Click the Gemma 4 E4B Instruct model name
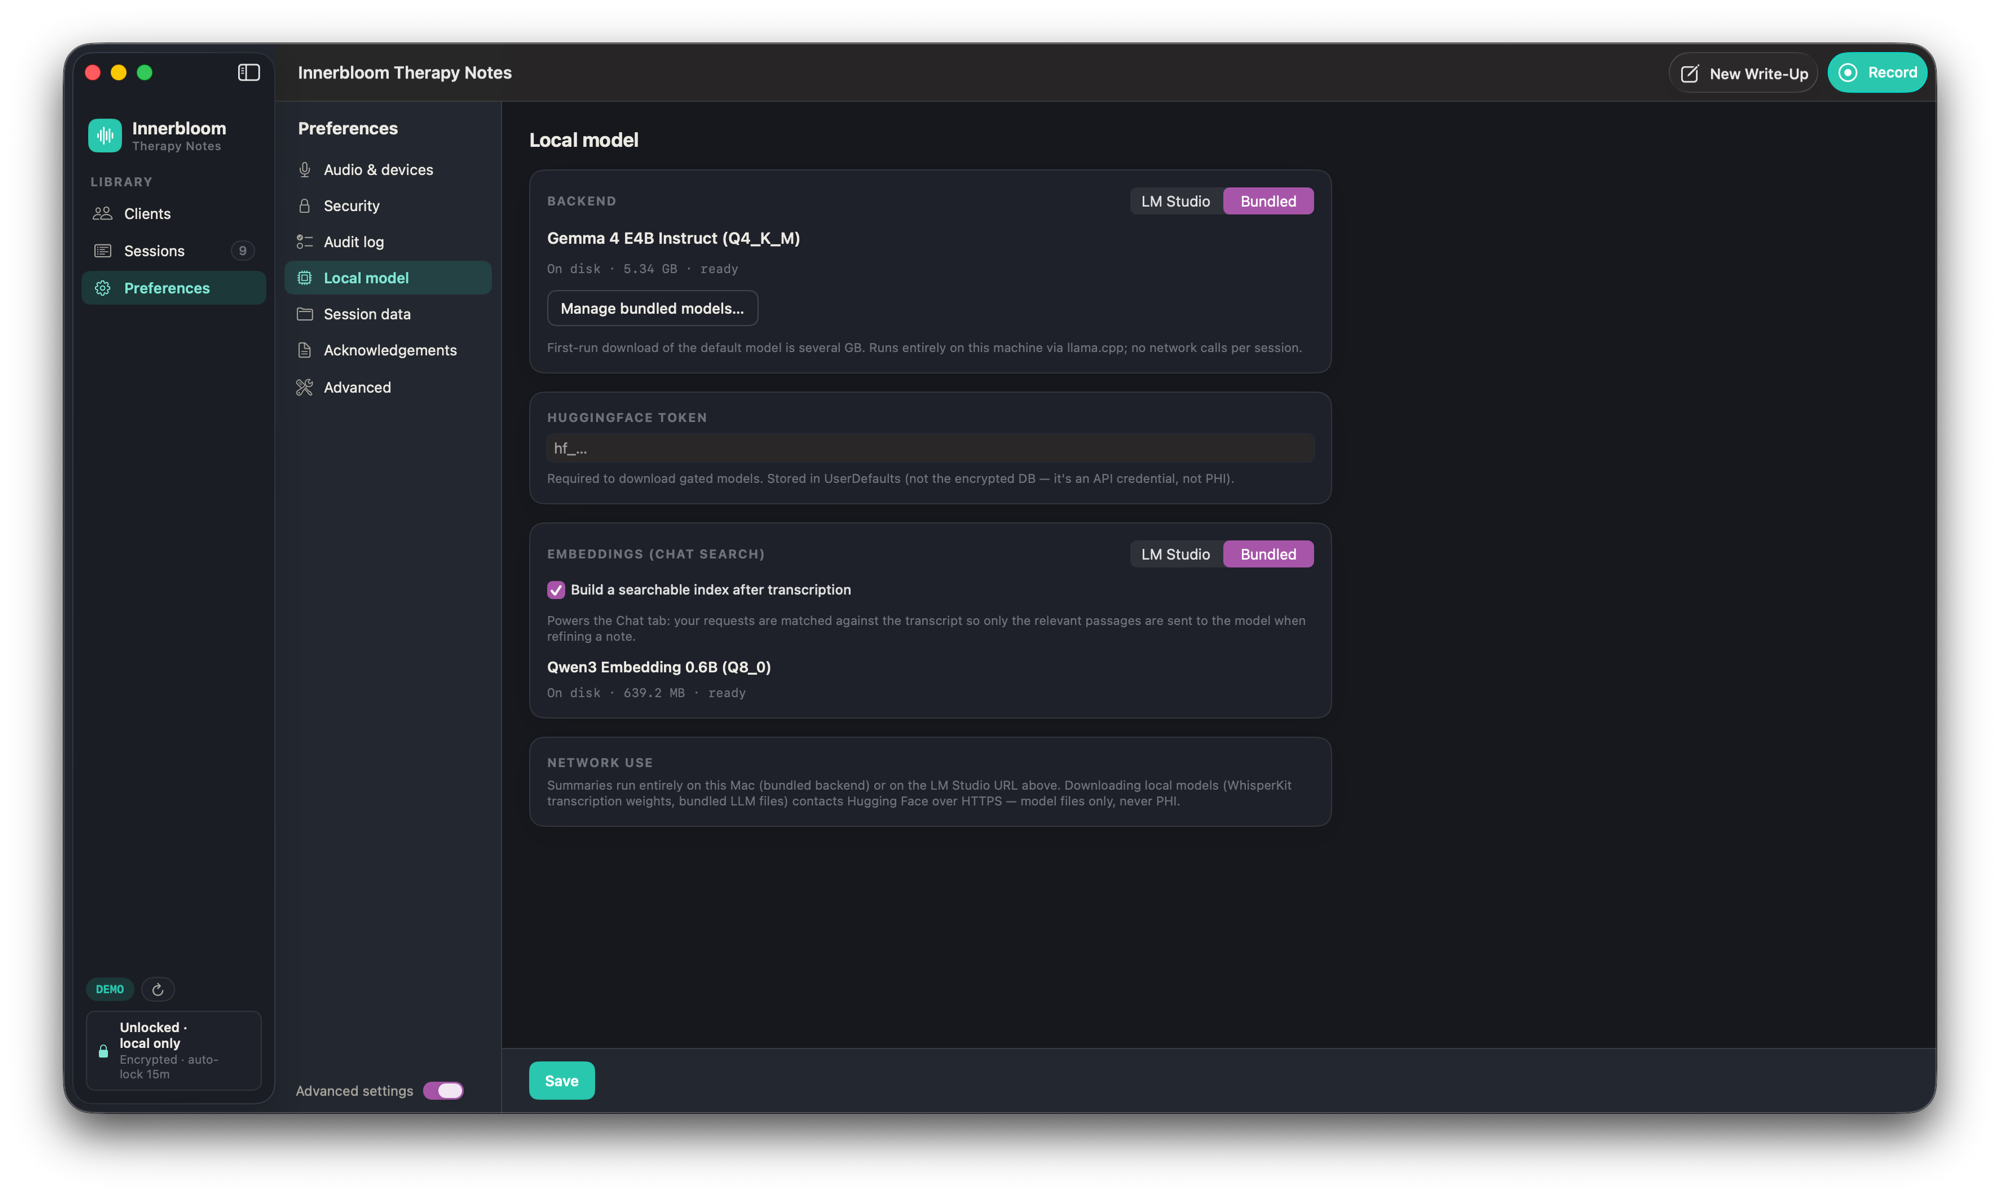 [673, 238]
